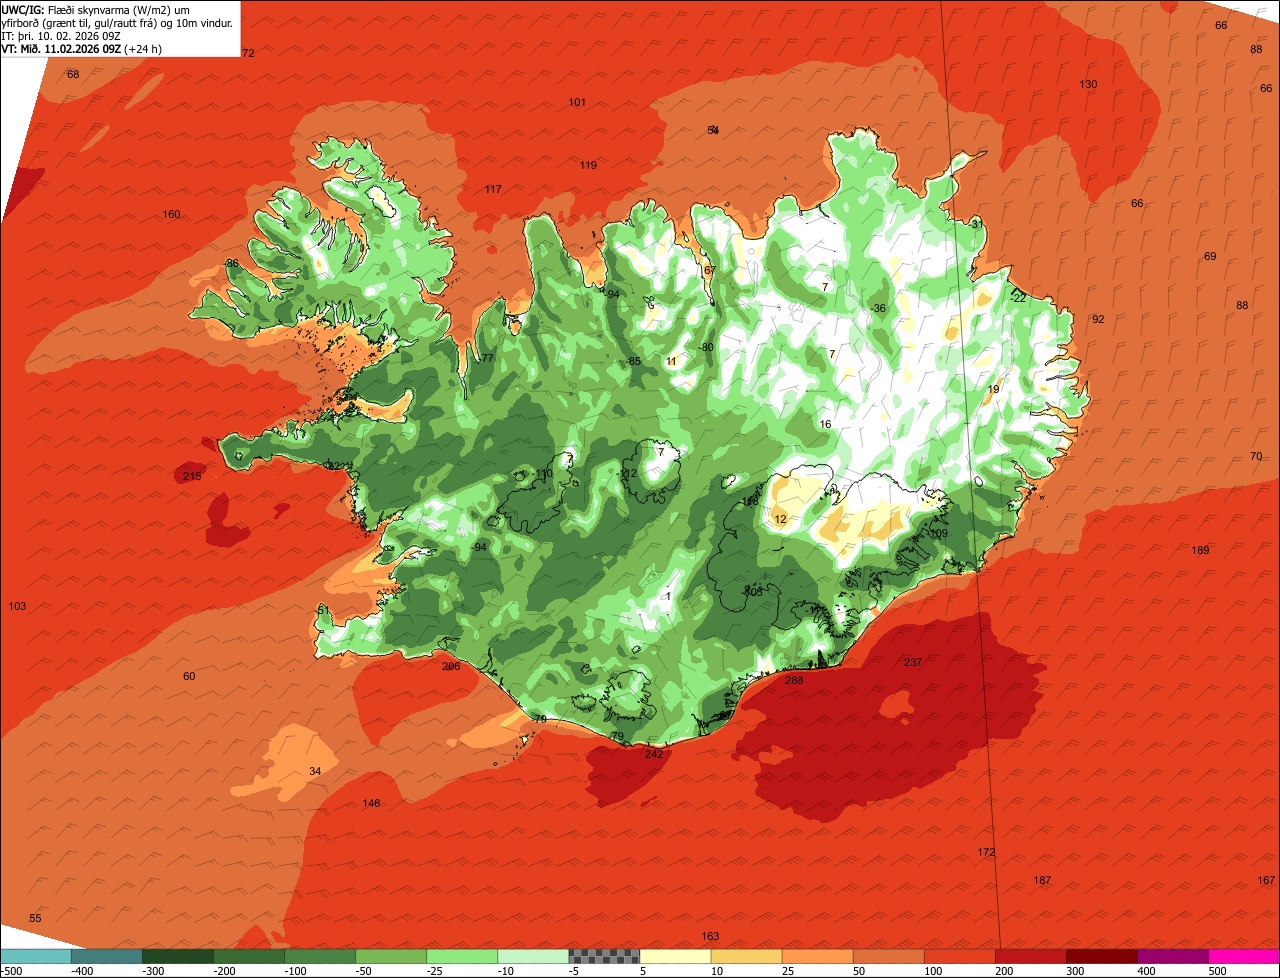Click the map value -22 on the east coast
This screenshot has width=1280, height=978.
pyautogui.click(x=1018, y=298)
